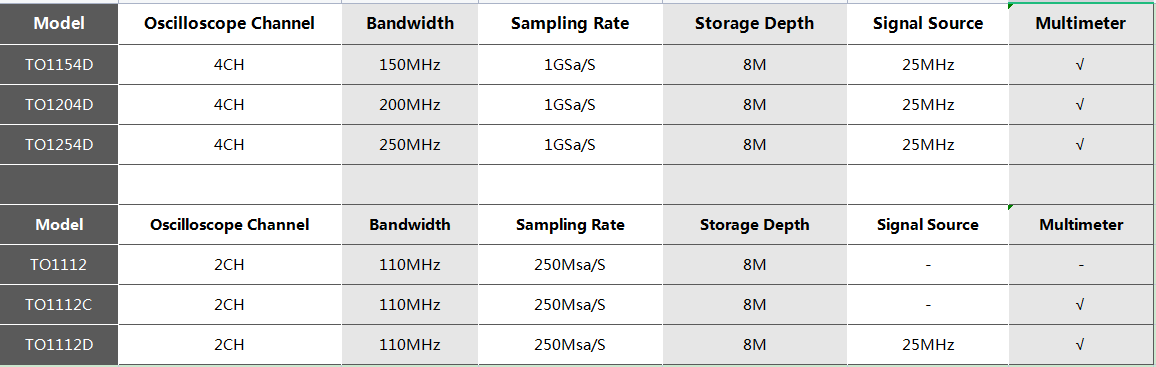Select the second Signal Source header cell
The width and height of the screenshot is (1156, 367).
928,225
